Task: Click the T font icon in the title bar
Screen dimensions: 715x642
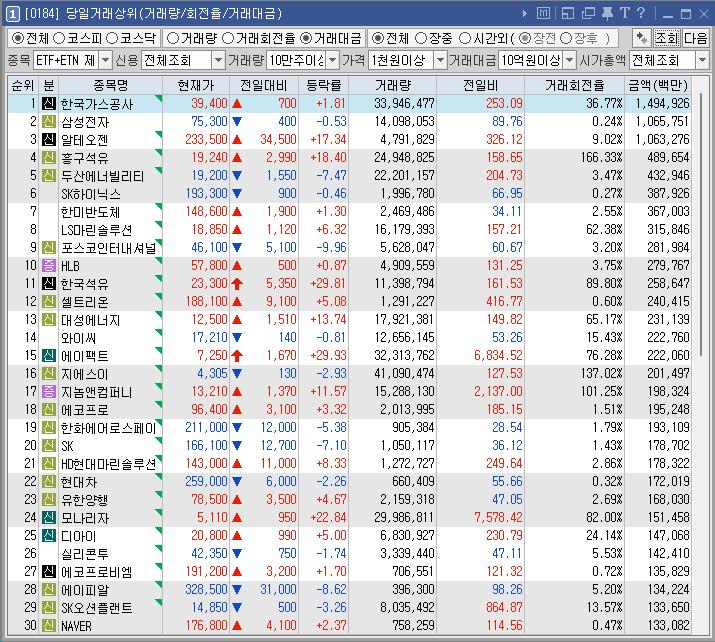Action: (x=625, y=13)
